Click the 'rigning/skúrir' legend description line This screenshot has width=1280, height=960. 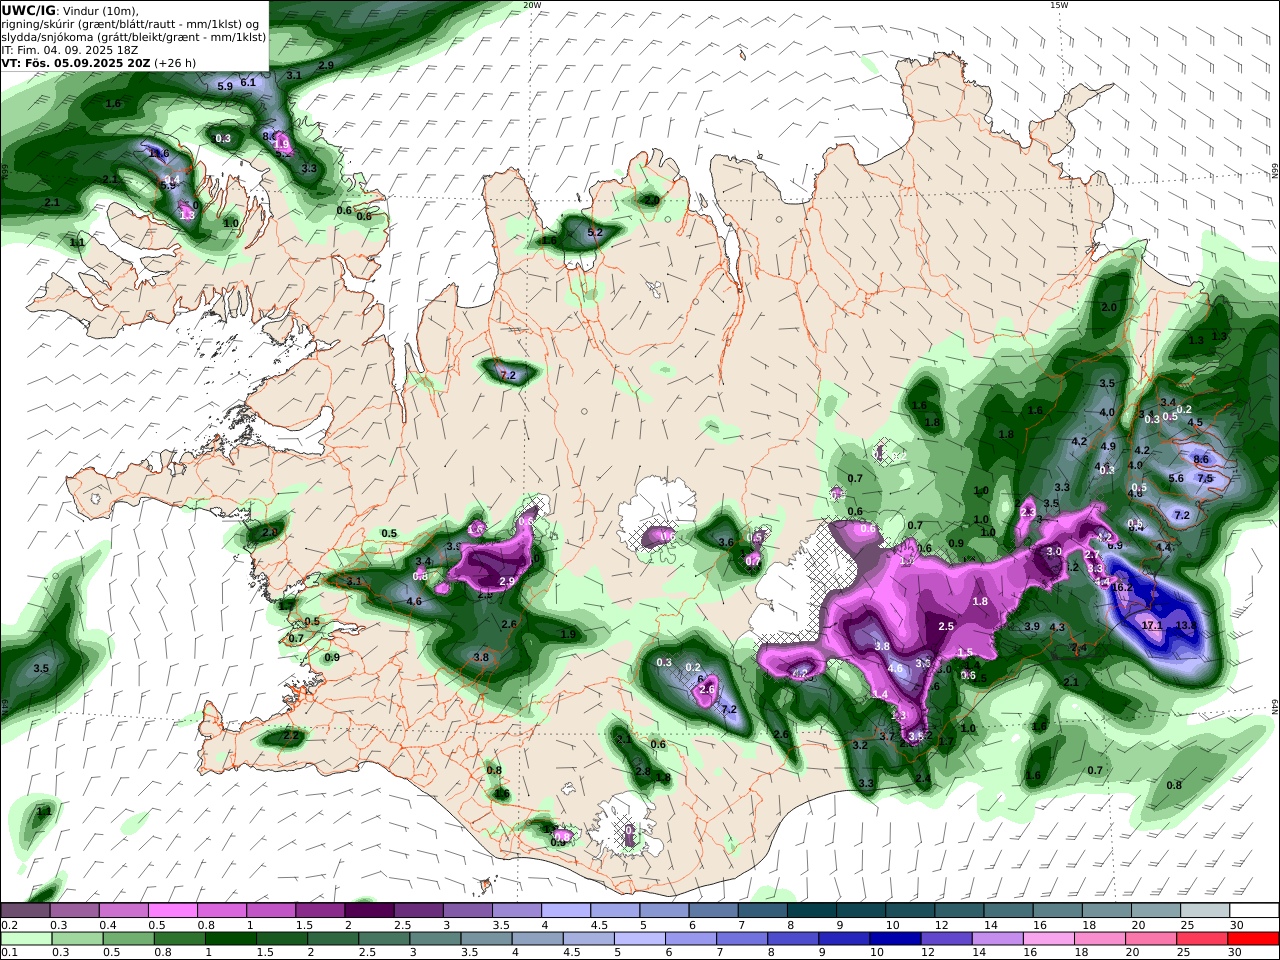click(x=132, y=24)
